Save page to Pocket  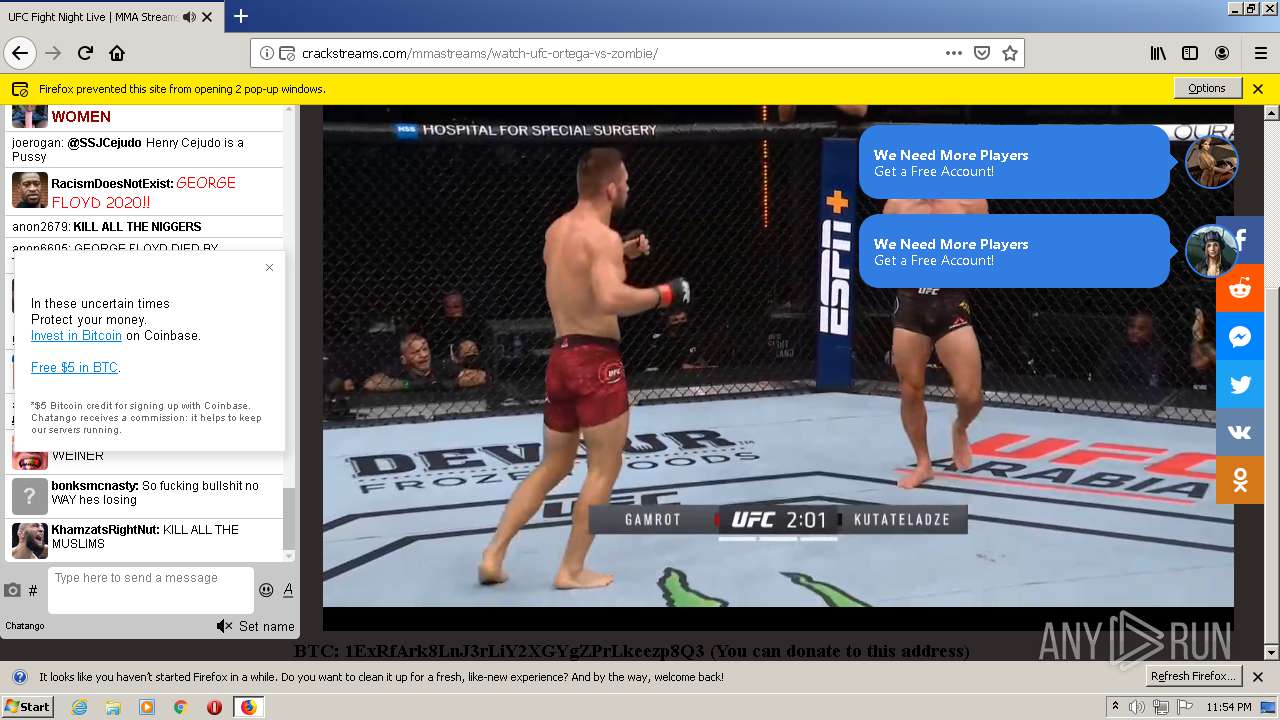pyautogui.click(x=982, y=53)
